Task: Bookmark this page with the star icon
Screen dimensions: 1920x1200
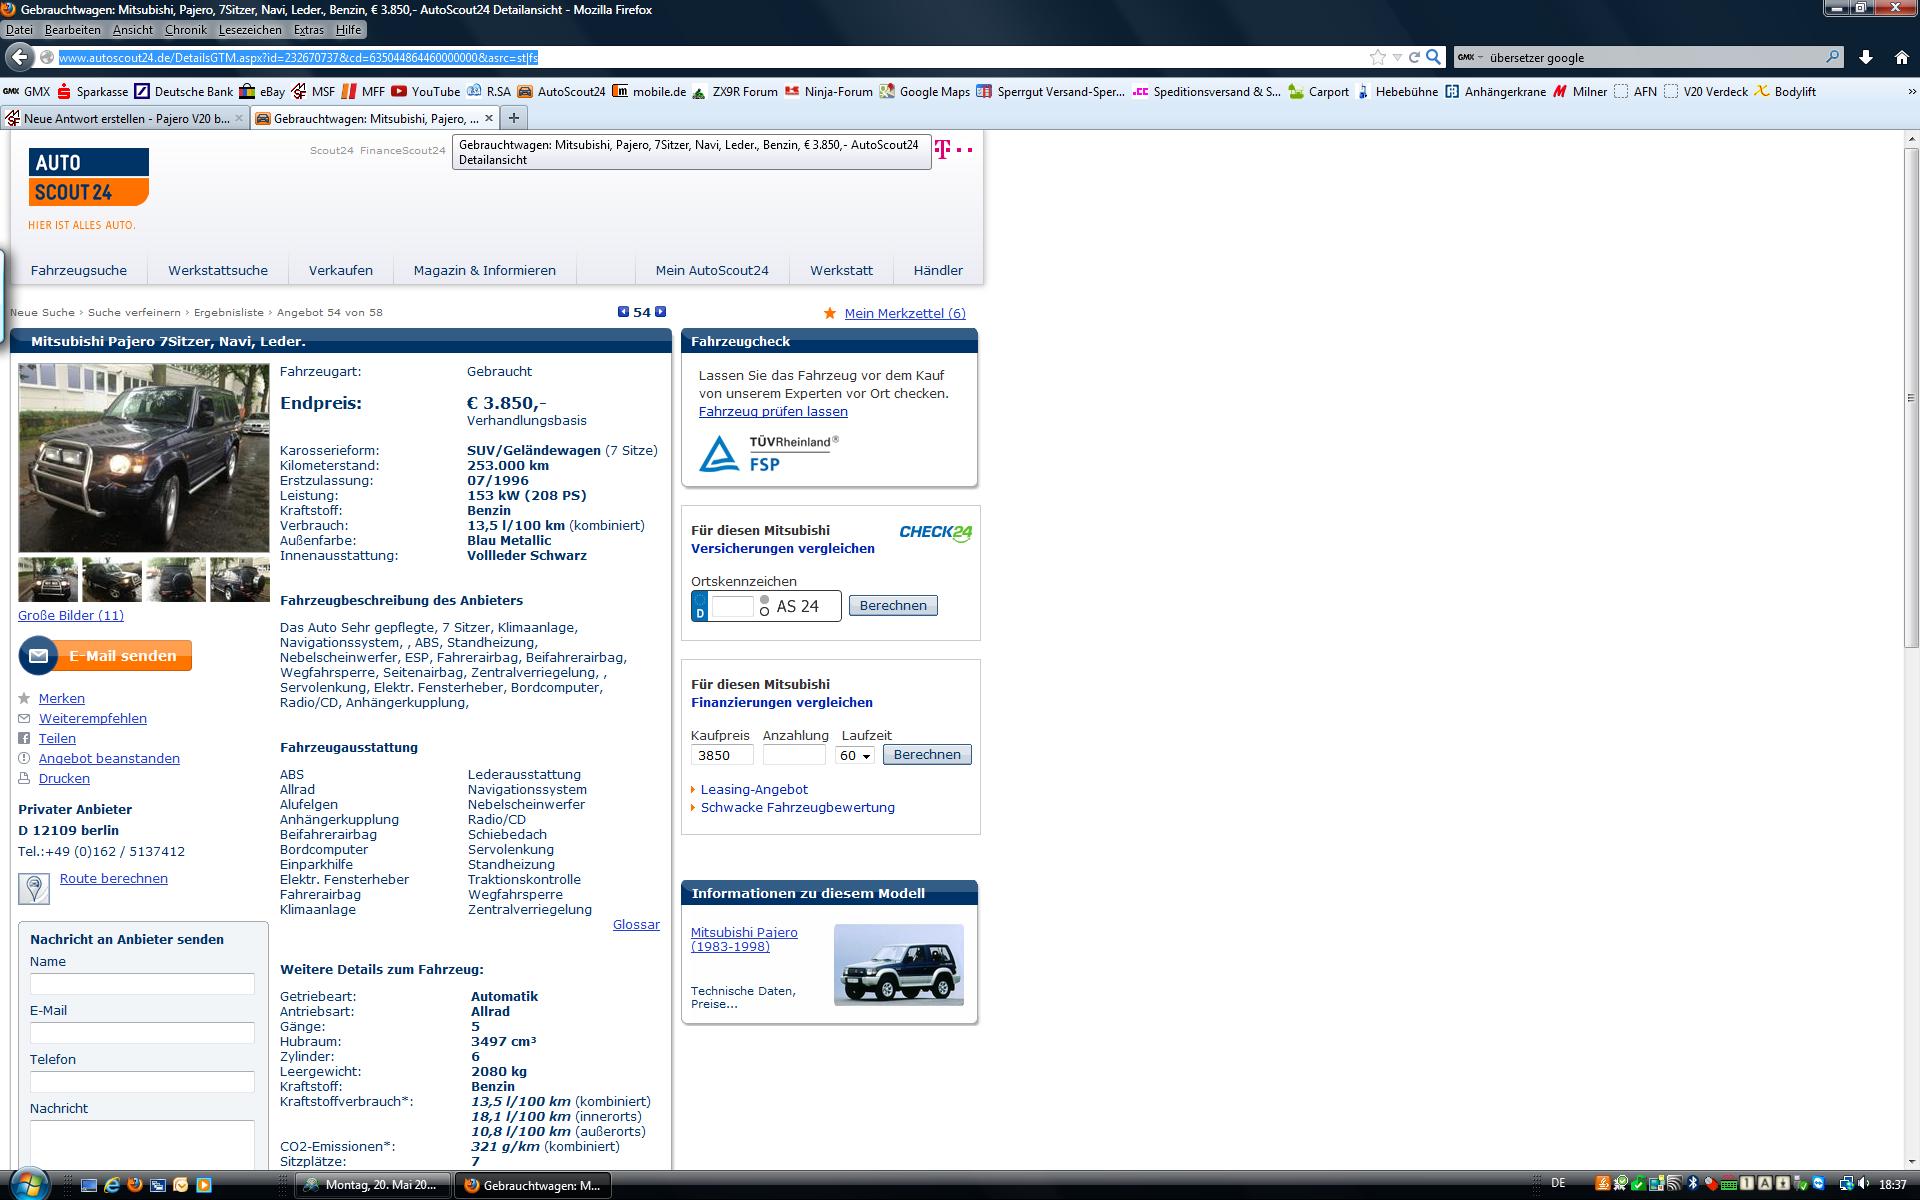Action: pyautogui.click(x=1378, y=57)
